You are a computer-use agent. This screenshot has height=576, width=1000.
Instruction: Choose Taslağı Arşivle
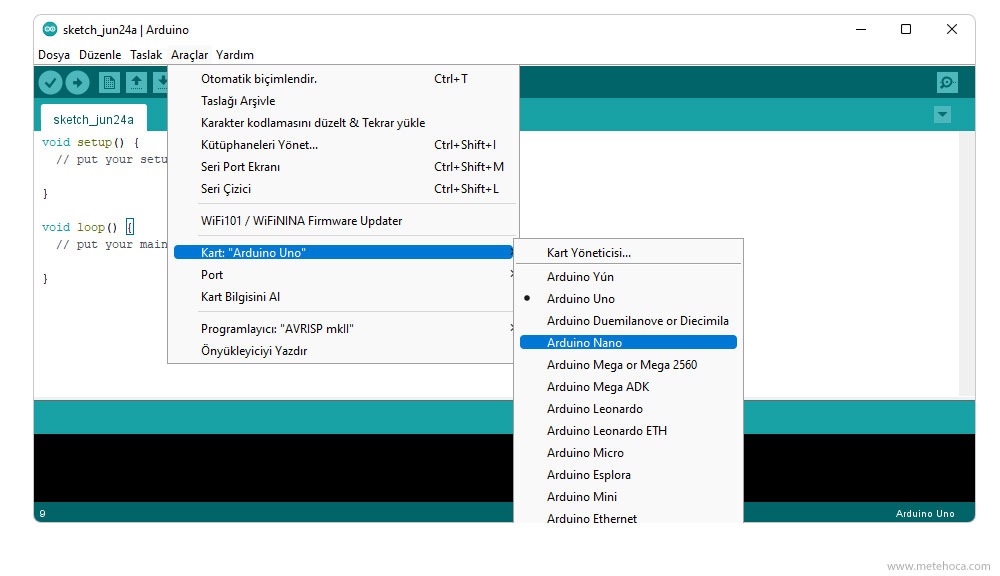click(344, 101)
